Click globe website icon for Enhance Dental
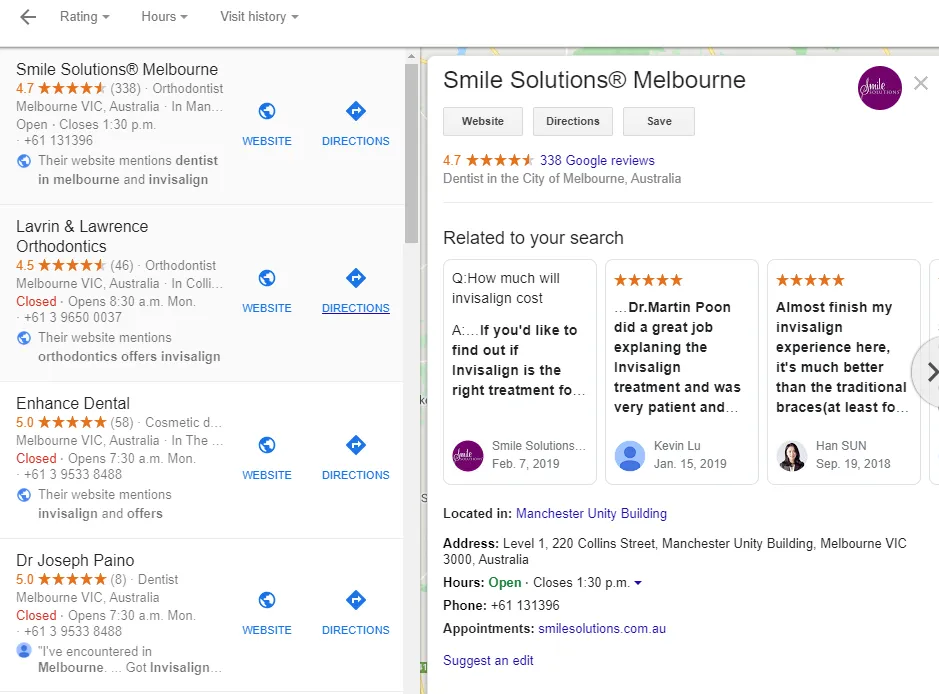Image resolution: width=939 pixels, height=694 pixels. [267, 445]
